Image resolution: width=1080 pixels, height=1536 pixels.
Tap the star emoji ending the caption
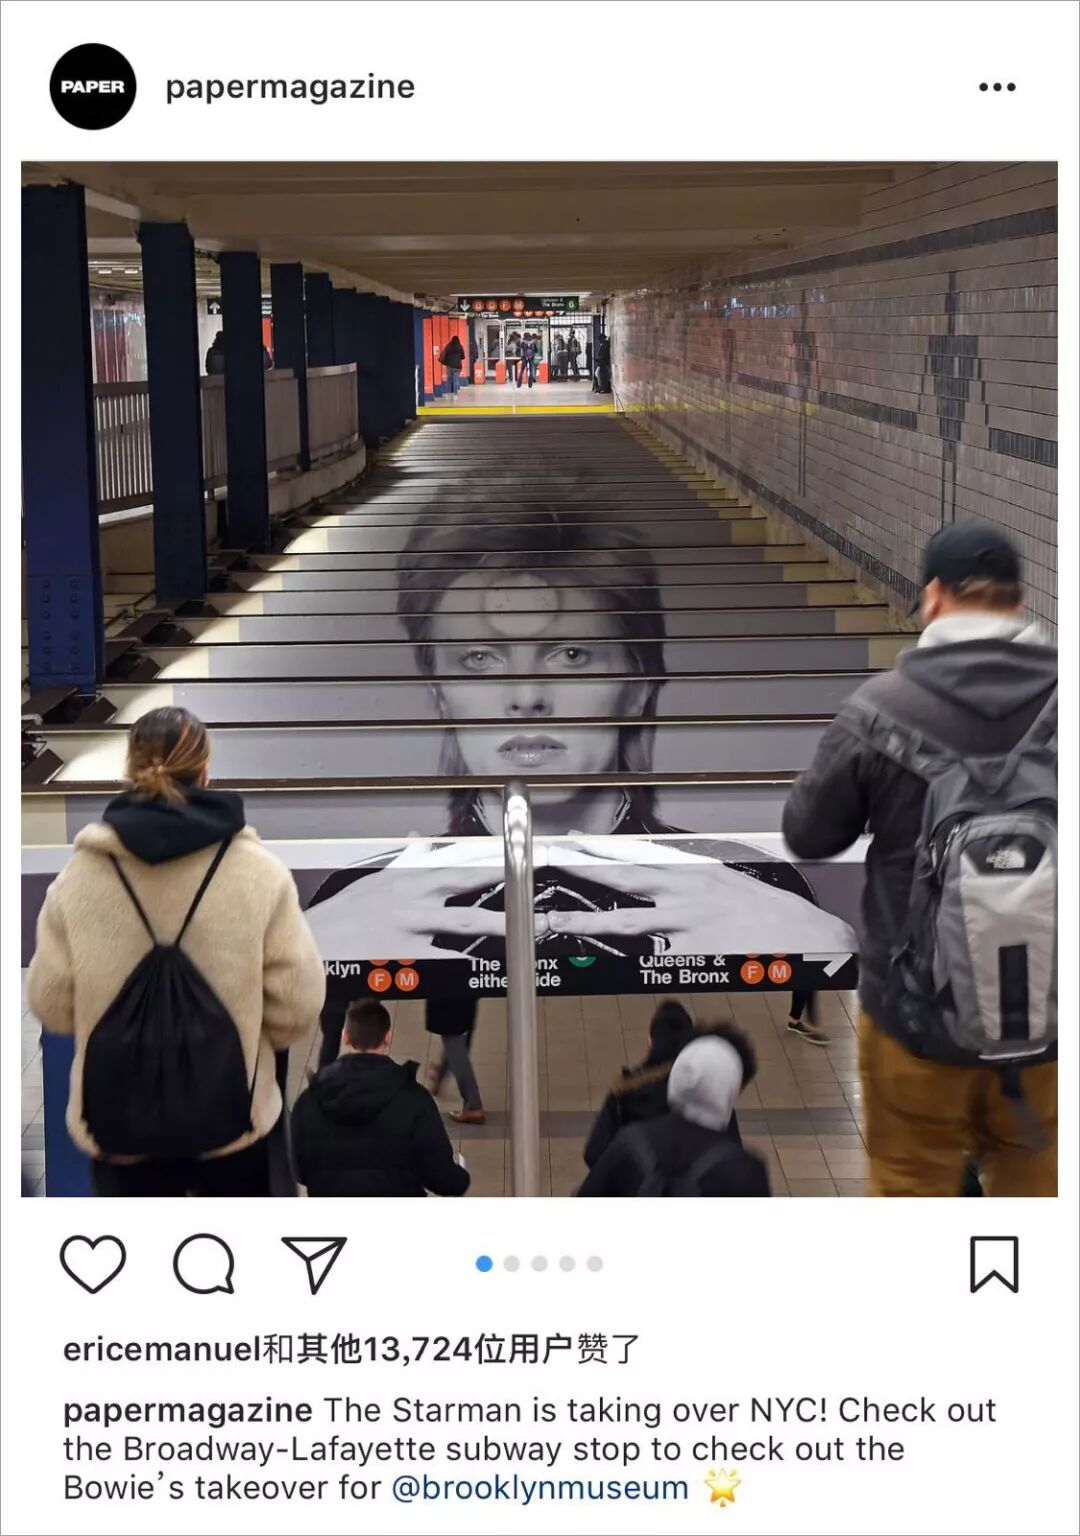coord(723,1487)
